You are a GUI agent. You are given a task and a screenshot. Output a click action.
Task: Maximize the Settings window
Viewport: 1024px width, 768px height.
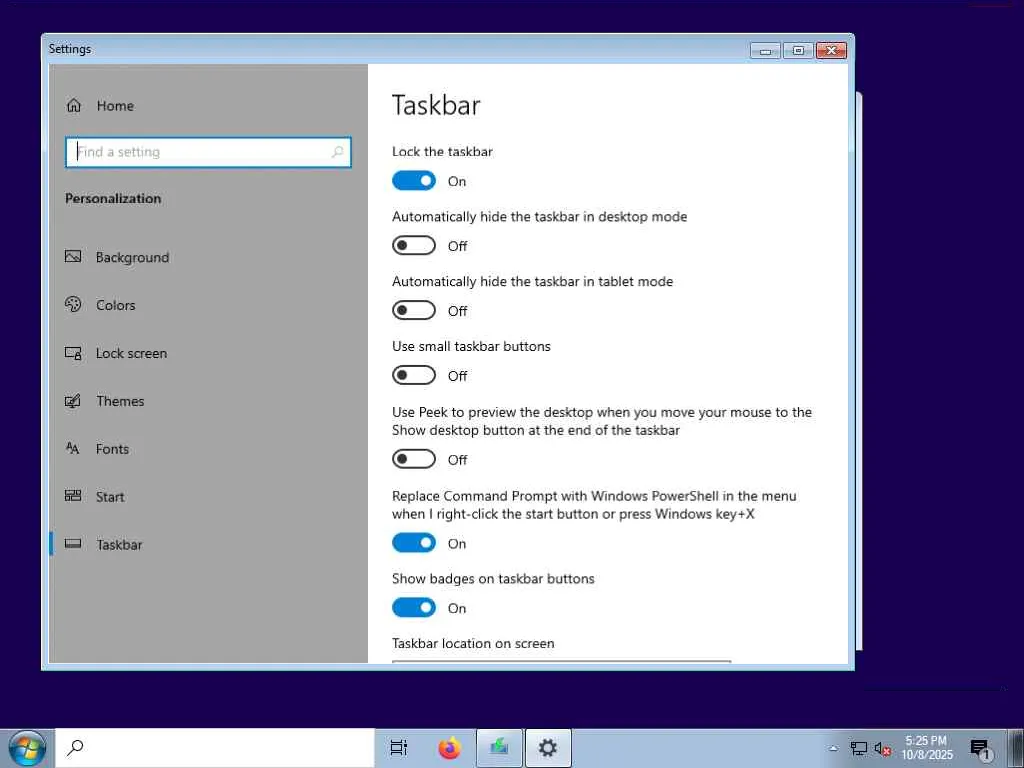coord(798,50)
